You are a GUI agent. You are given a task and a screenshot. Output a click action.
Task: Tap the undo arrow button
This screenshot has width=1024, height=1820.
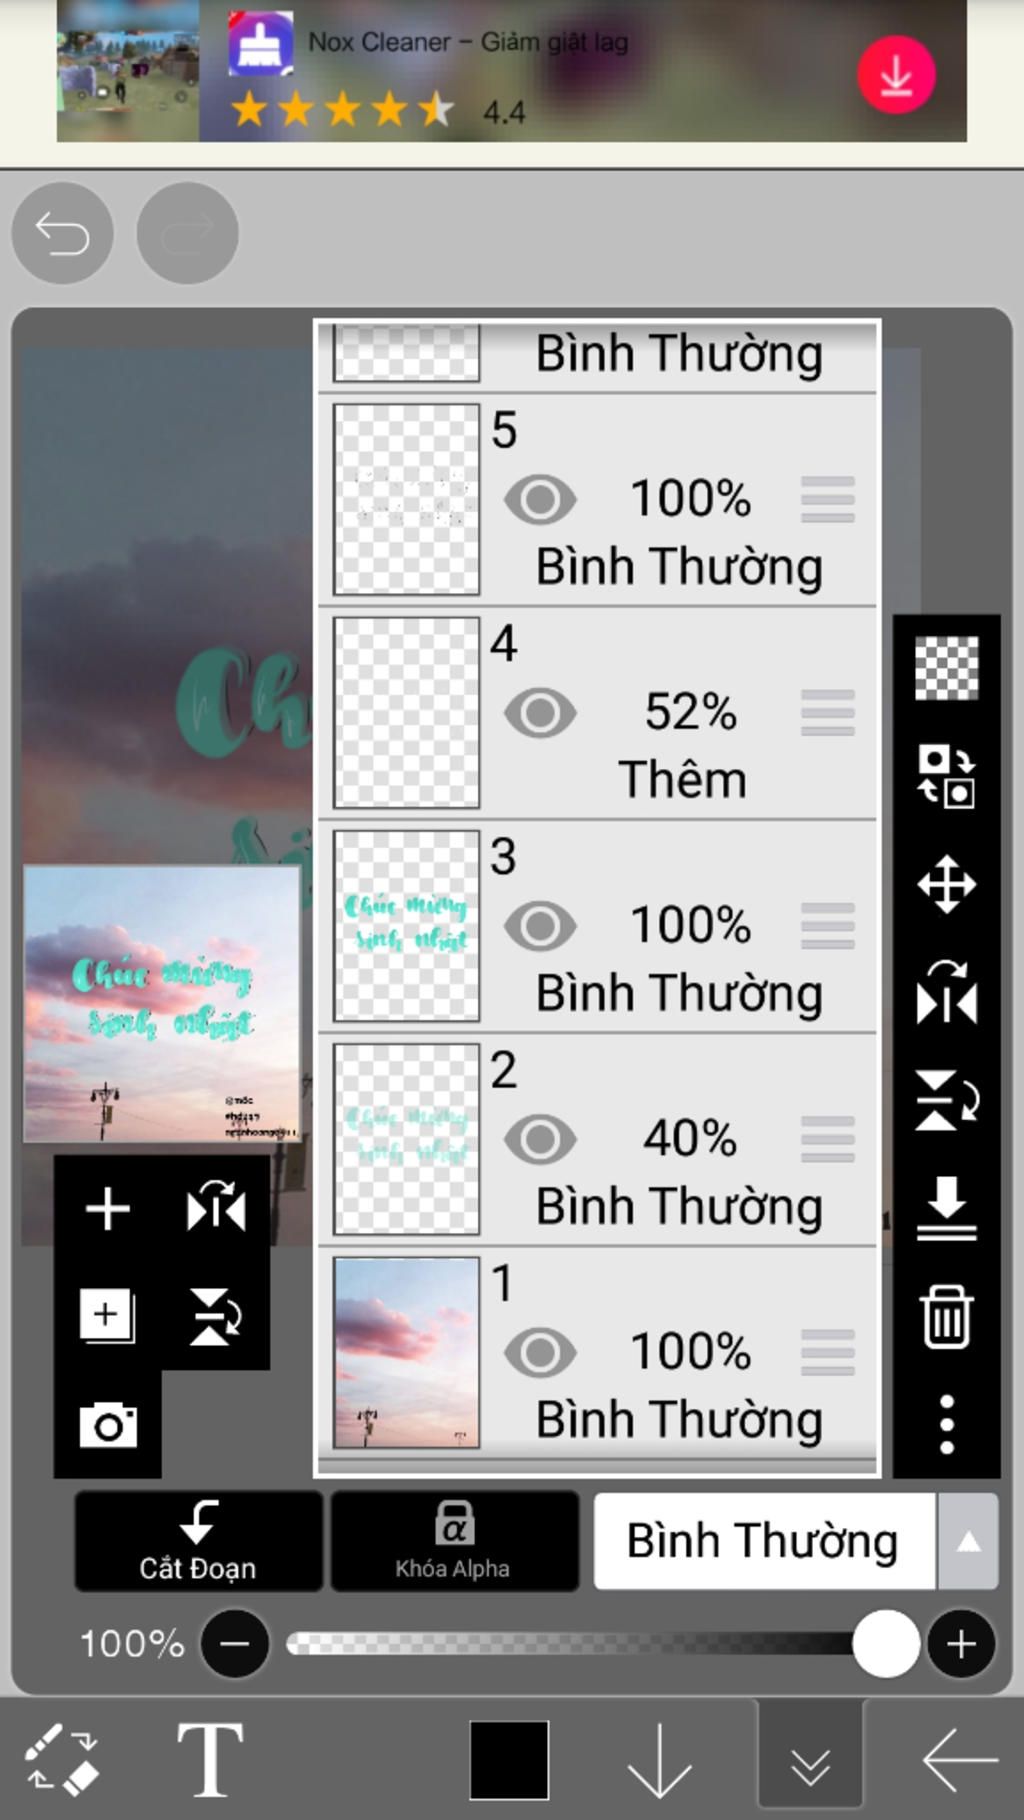(x=62, y=233)
